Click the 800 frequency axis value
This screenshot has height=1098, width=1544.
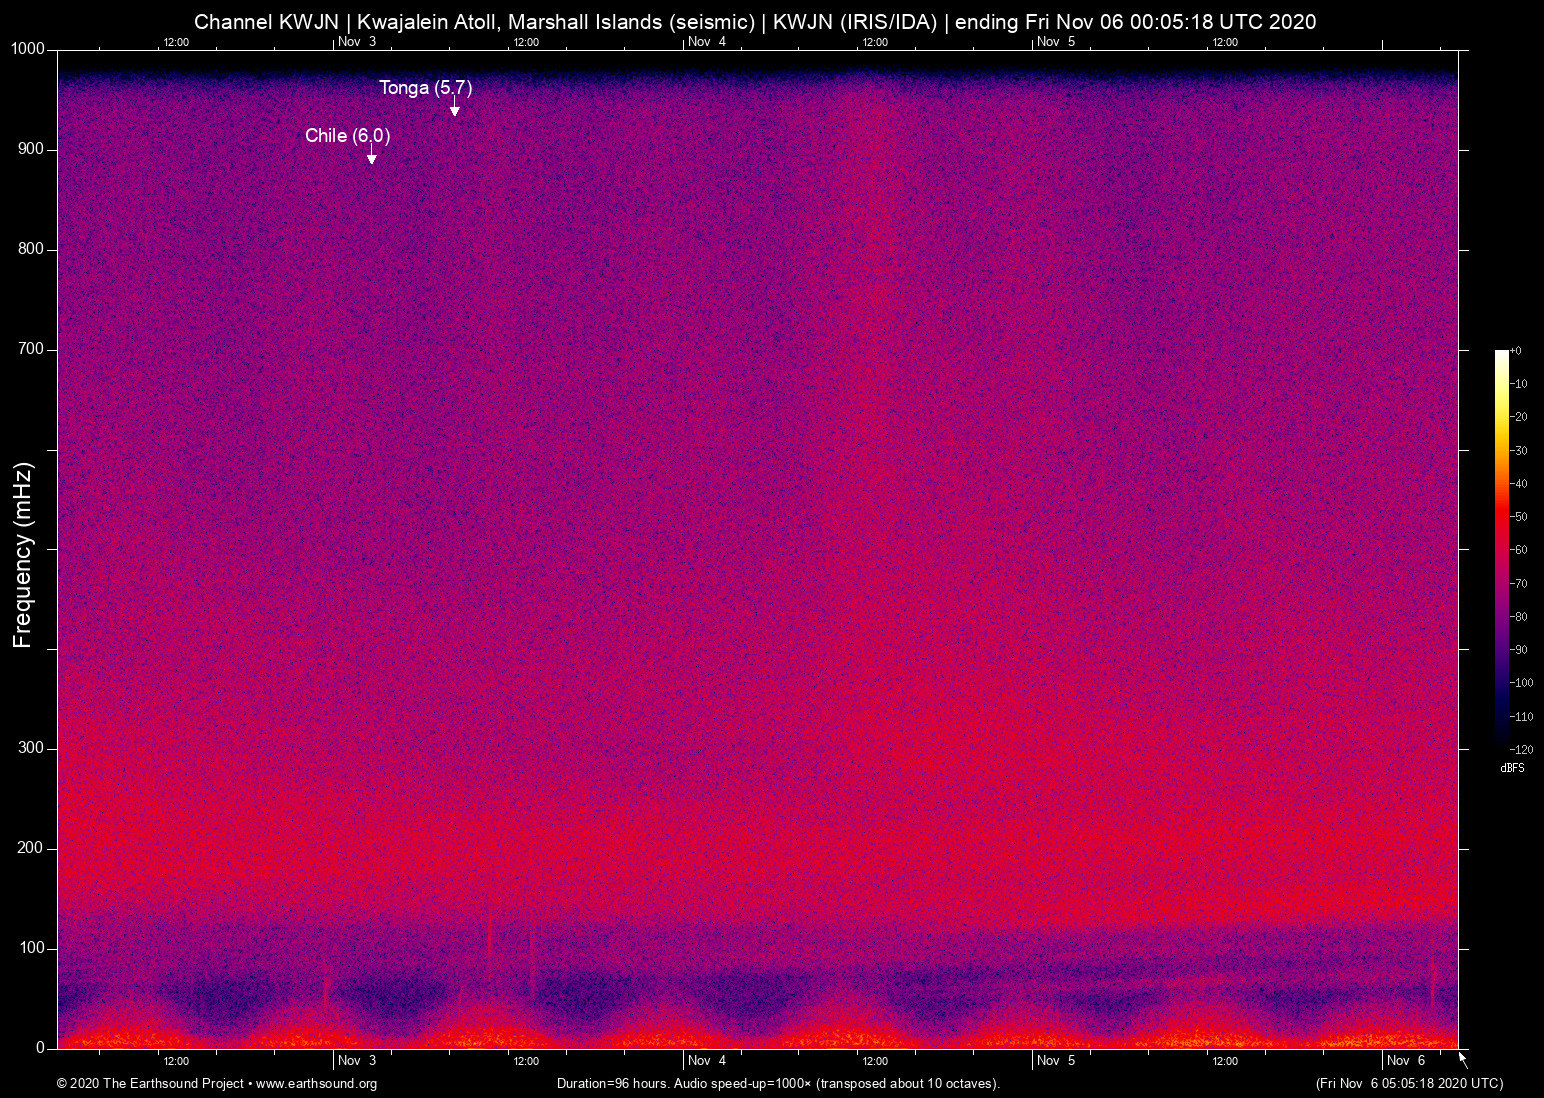(31, 250)
